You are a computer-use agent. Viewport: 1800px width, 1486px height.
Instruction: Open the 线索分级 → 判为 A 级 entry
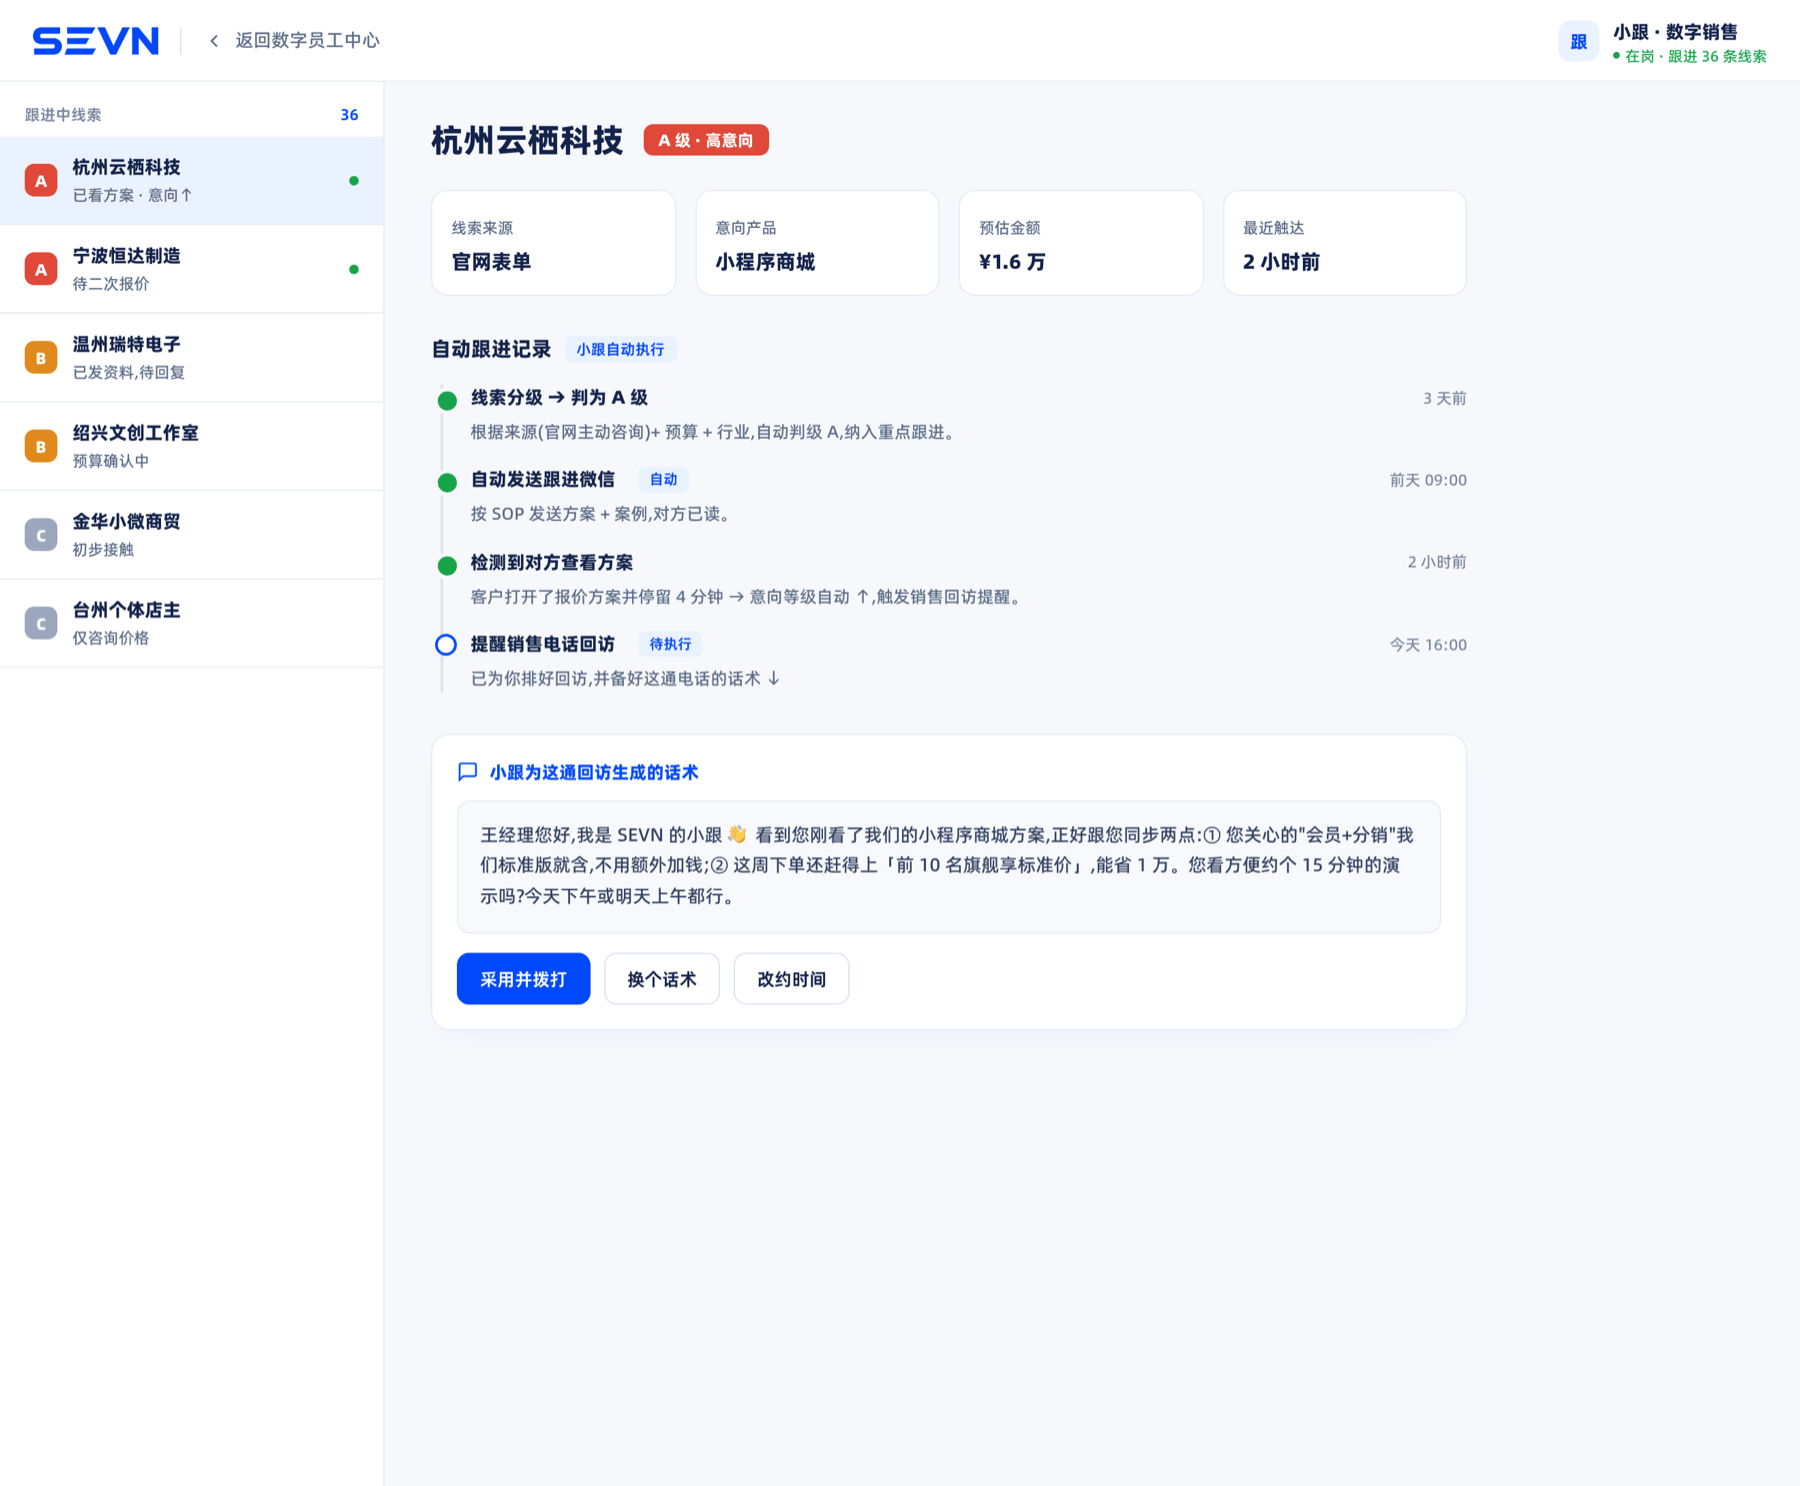tap(559, 397)
